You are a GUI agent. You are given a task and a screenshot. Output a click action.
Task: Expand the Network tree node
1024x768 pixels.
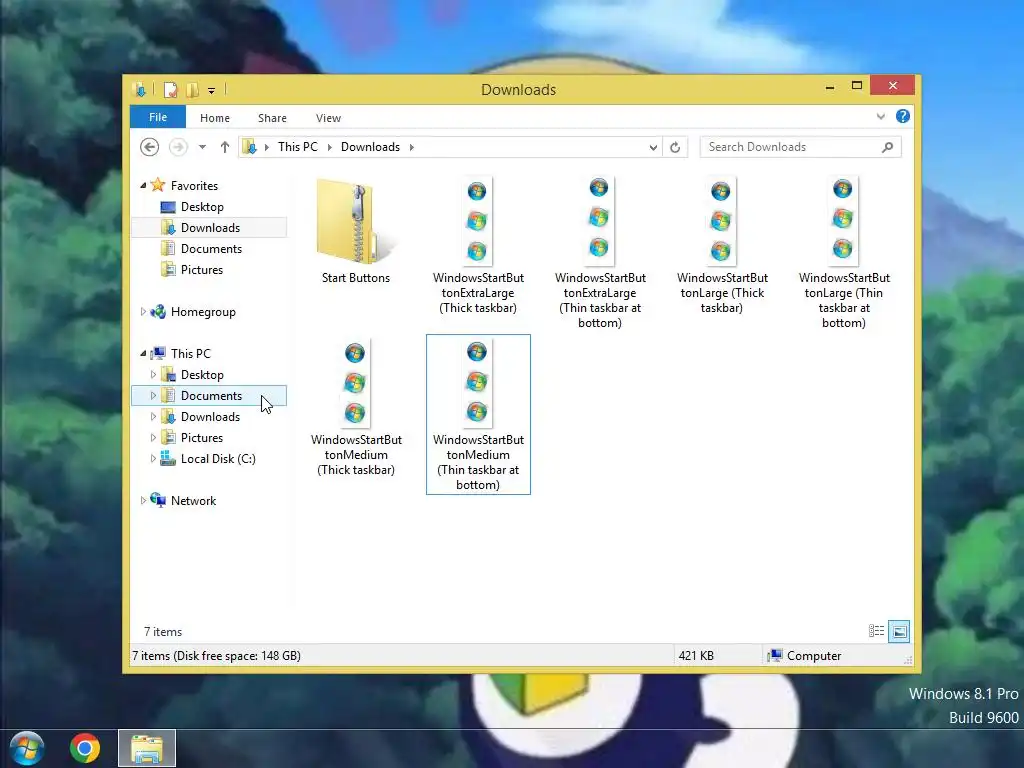[143, 500]
